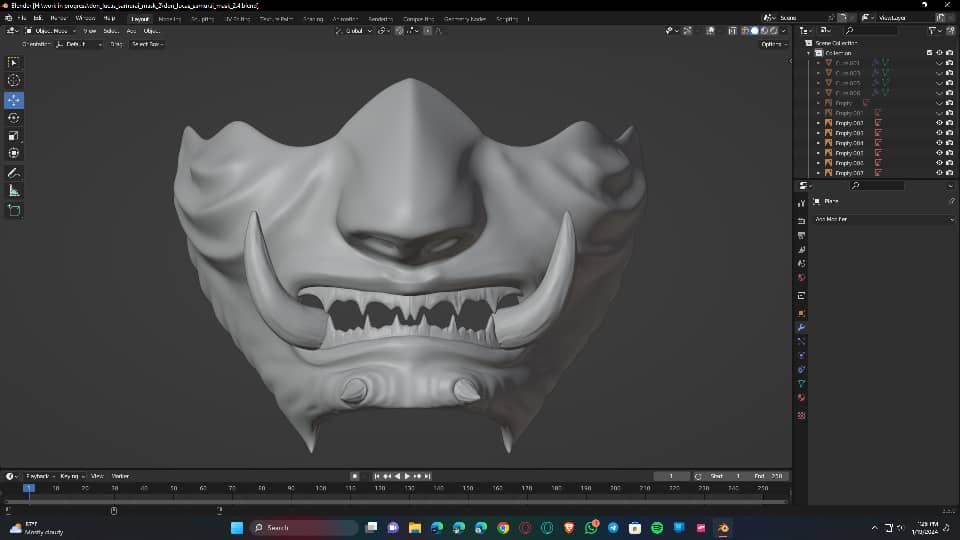Screen dimensions: 960x540
Task: Open the Texture properties tab
Action: [x=801, y=416]
